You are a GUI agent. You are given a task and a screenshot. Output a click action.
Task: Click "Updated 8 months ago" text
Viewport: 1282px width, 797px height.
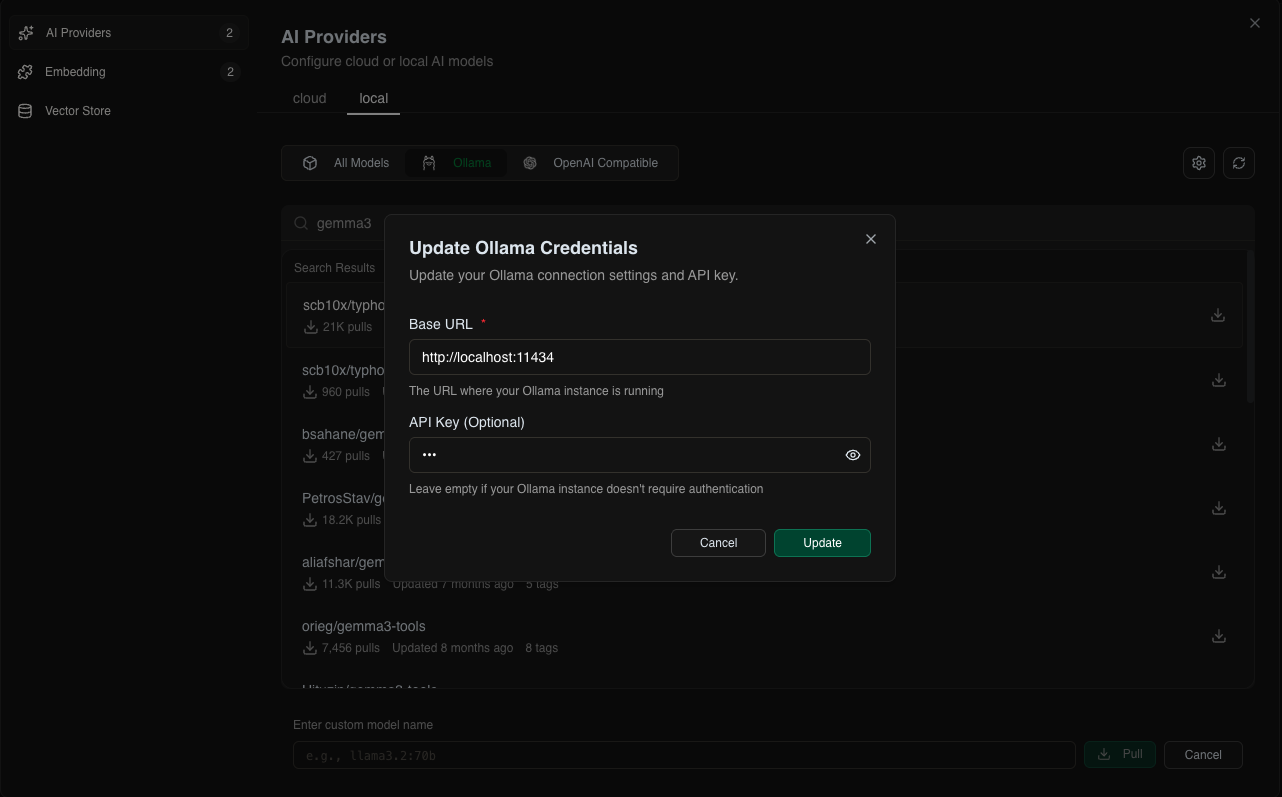[x=453, y=648]
